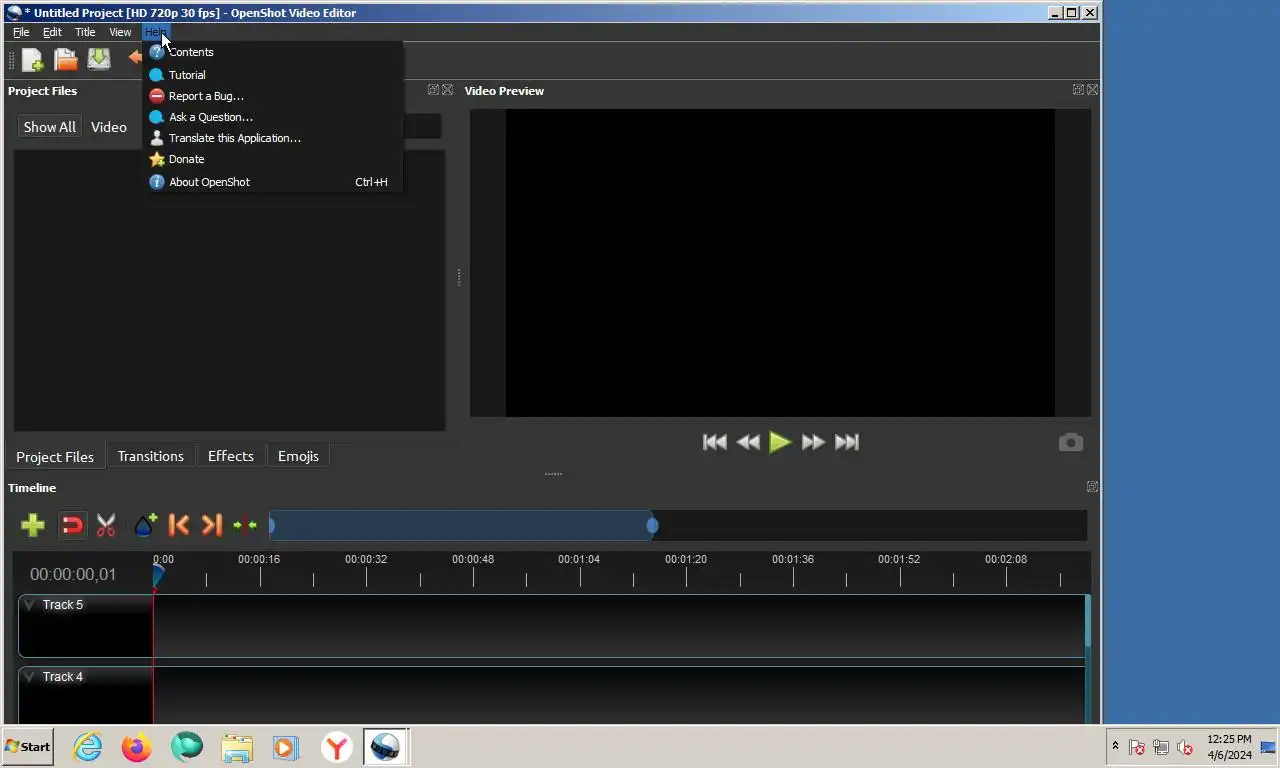Switch to the Transitions tab
Screen dimensions: 1280x768
pyautogui.click(x=151, y=456)
